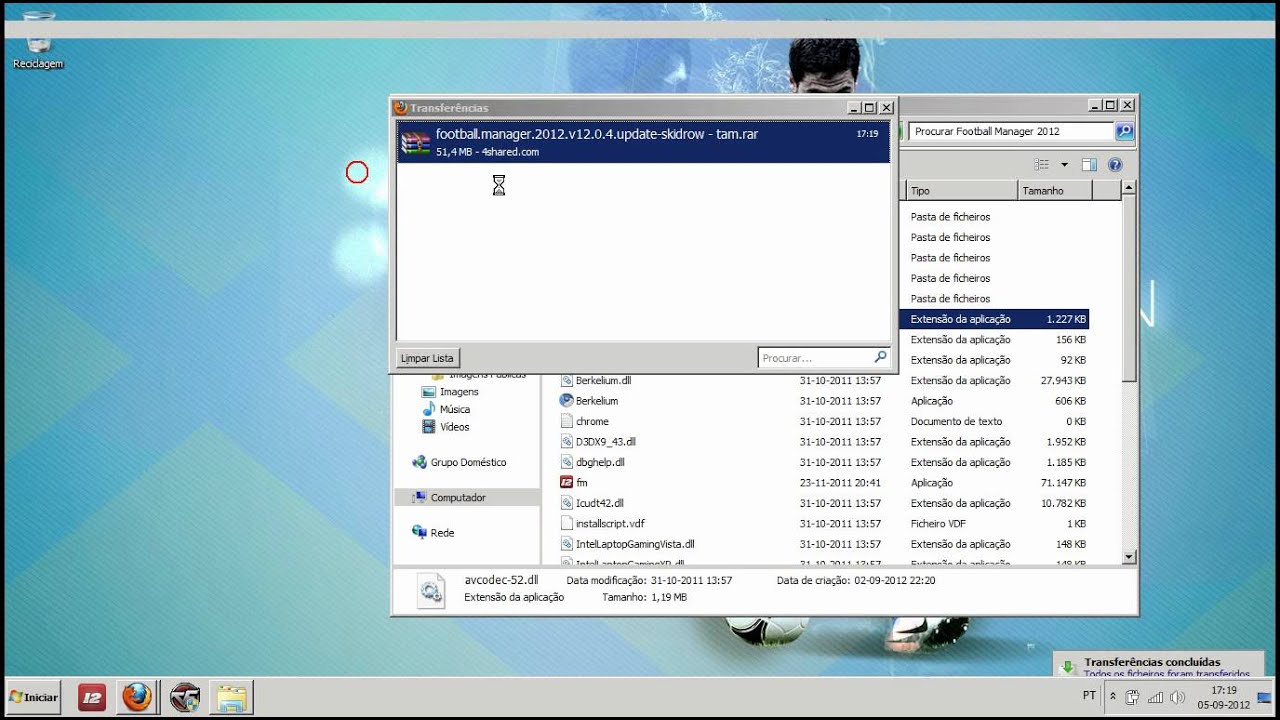
Task: Select the Imagens library in navigation pane
Action: tap(450, 392)
